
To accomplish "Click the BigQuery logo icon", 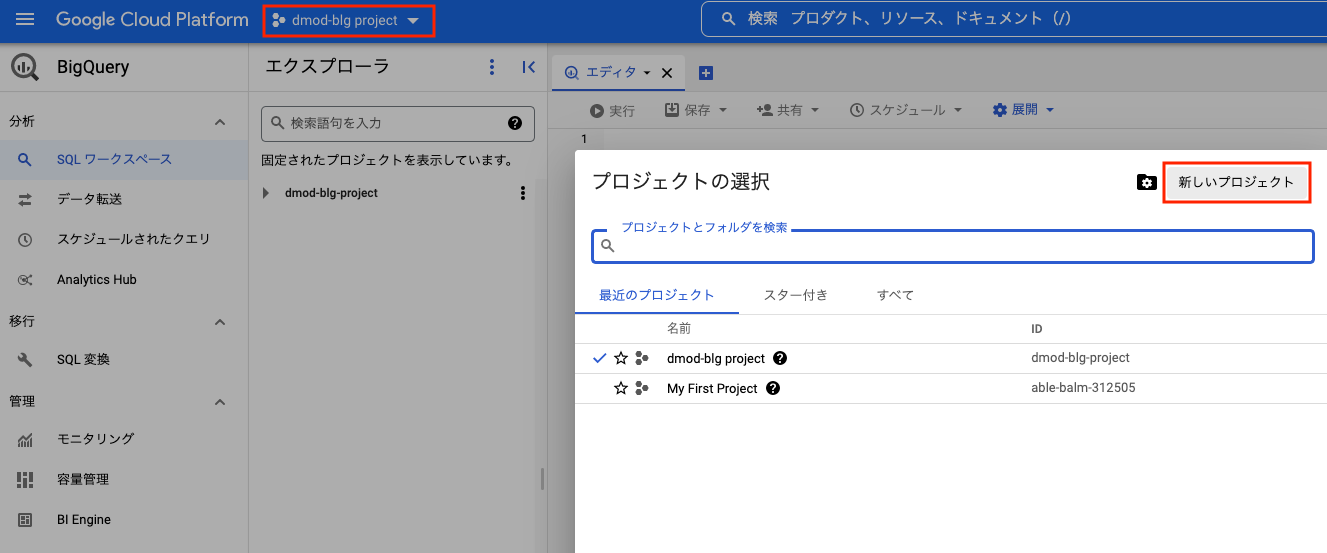I will pyautogui.click(x=25, y=68).
